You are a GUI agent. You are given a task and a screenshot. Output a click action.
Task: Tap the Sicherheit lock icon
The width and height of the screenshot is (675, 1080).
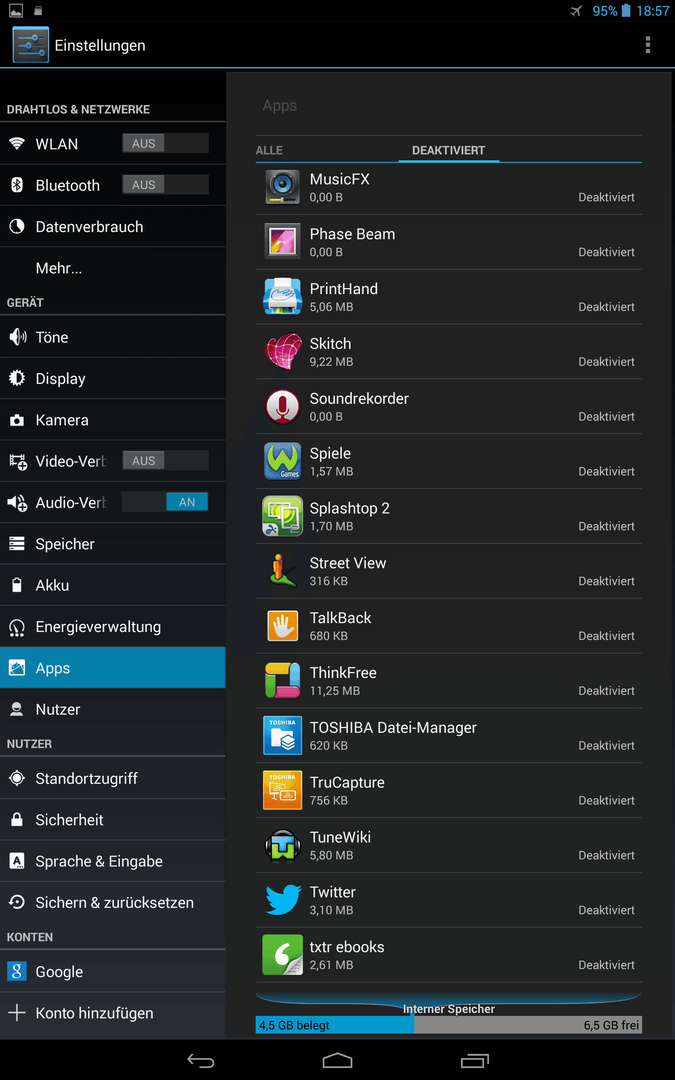click(x=17, y=820)
